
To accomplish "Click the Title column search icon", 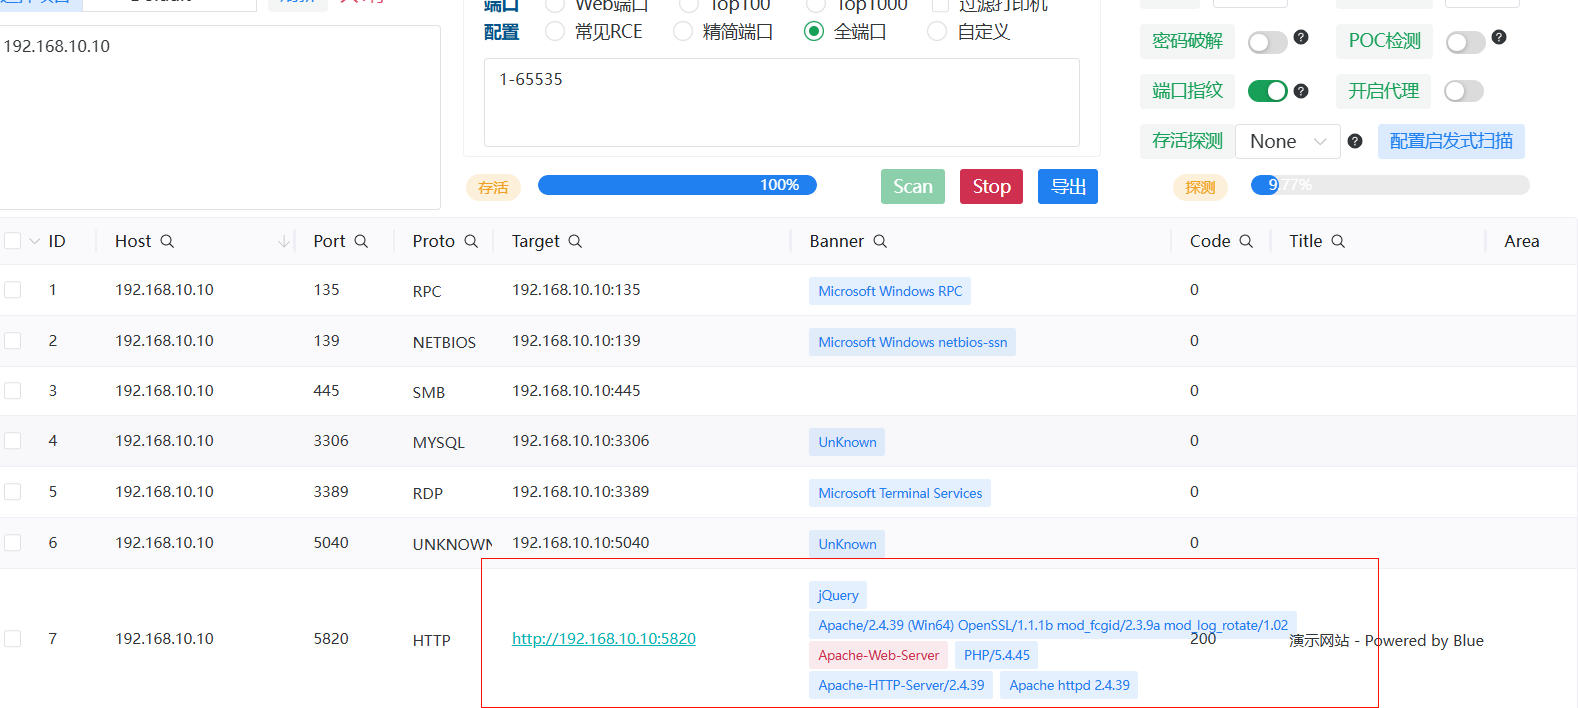I will [x=1338, y=241].
